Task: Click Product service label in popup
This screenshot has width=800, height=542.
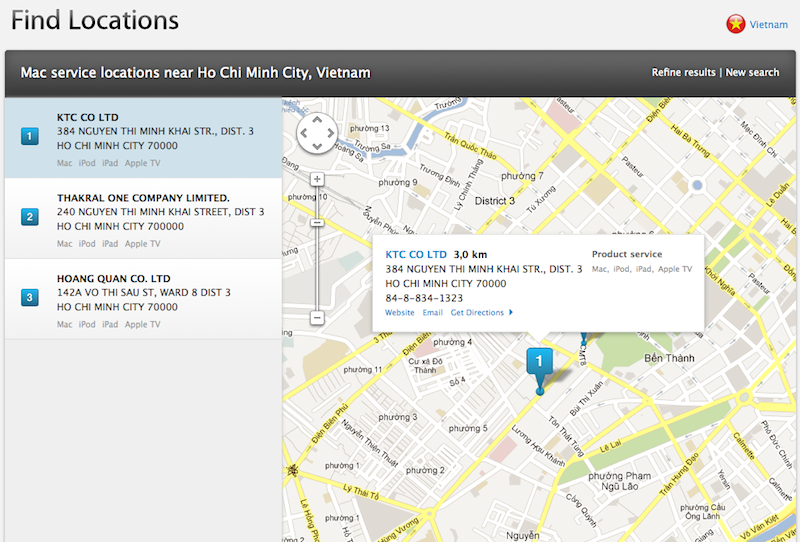Action: (x=627, y=254)
